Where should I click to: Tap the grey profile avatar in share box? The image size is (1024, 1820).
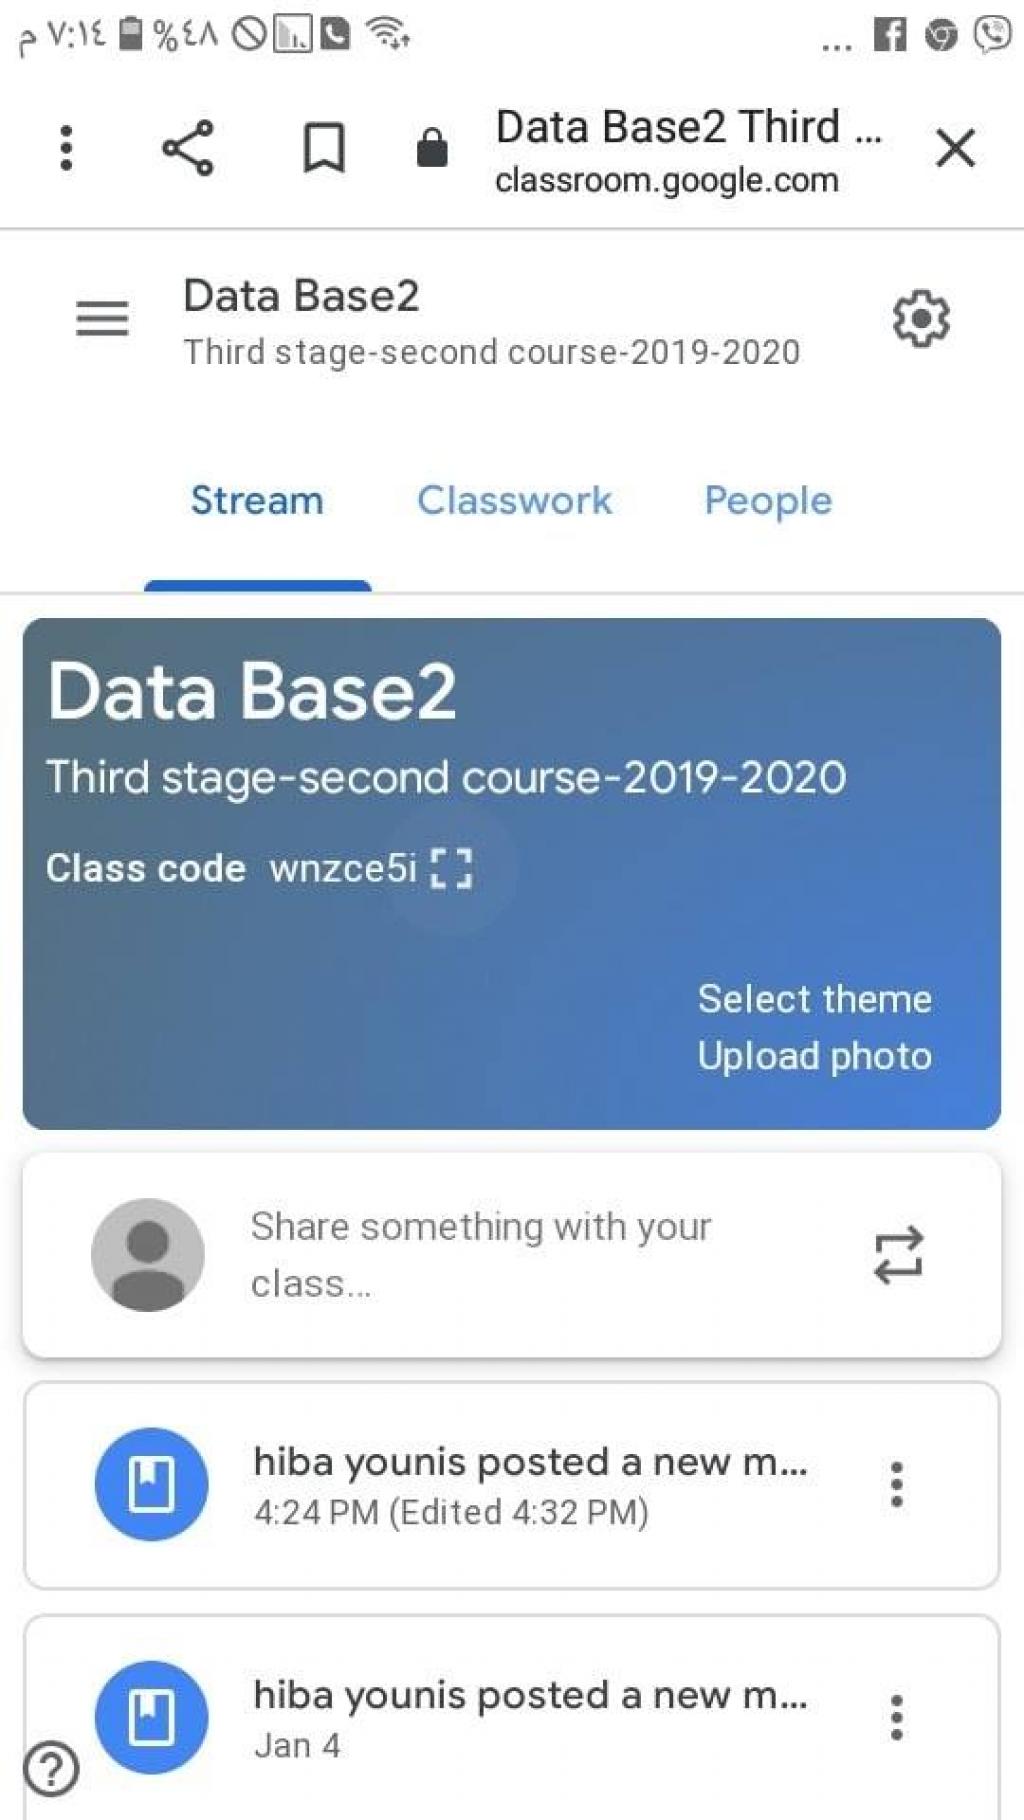coord(148,1254)
